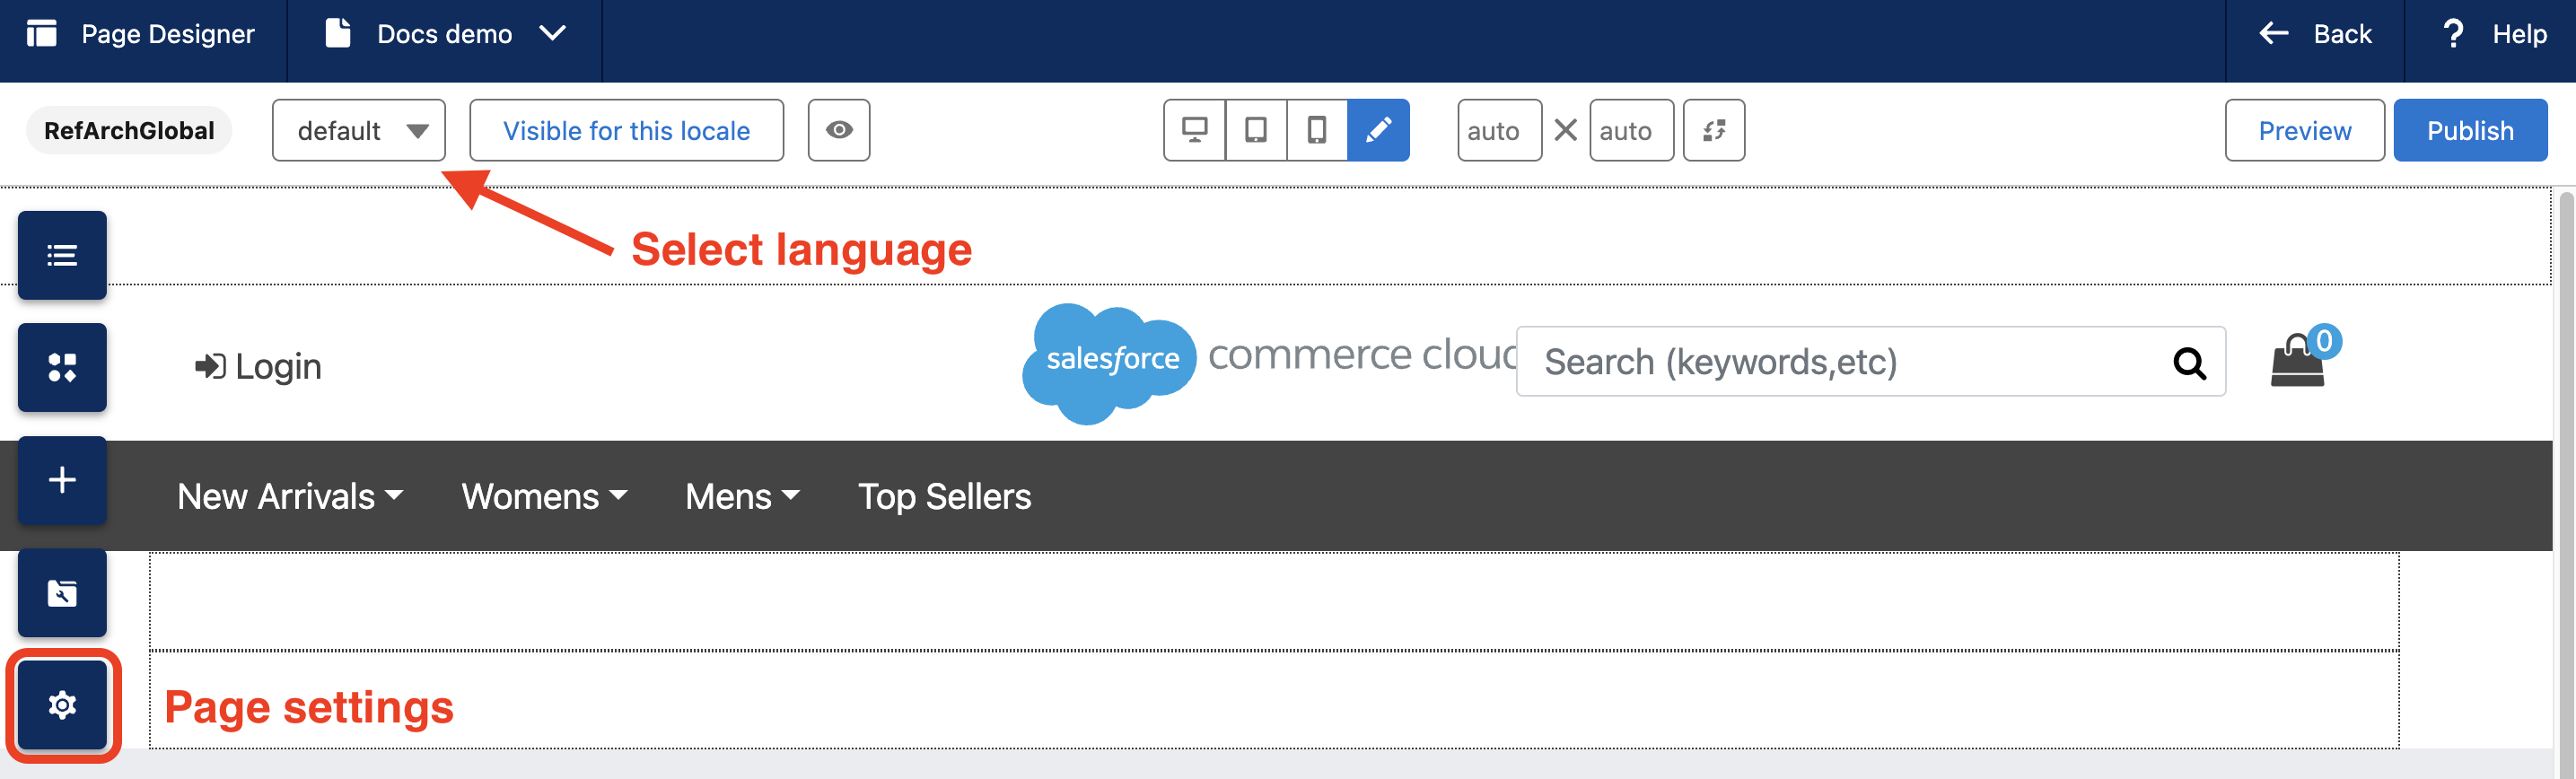Click the search magnifier icon

[2189, 362]
